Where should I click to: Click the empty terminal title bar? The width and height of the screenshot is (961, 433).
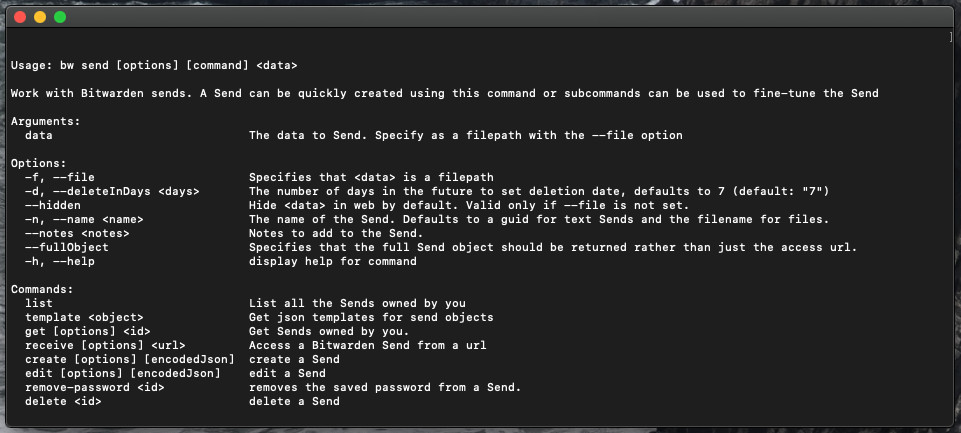[480, 17]
